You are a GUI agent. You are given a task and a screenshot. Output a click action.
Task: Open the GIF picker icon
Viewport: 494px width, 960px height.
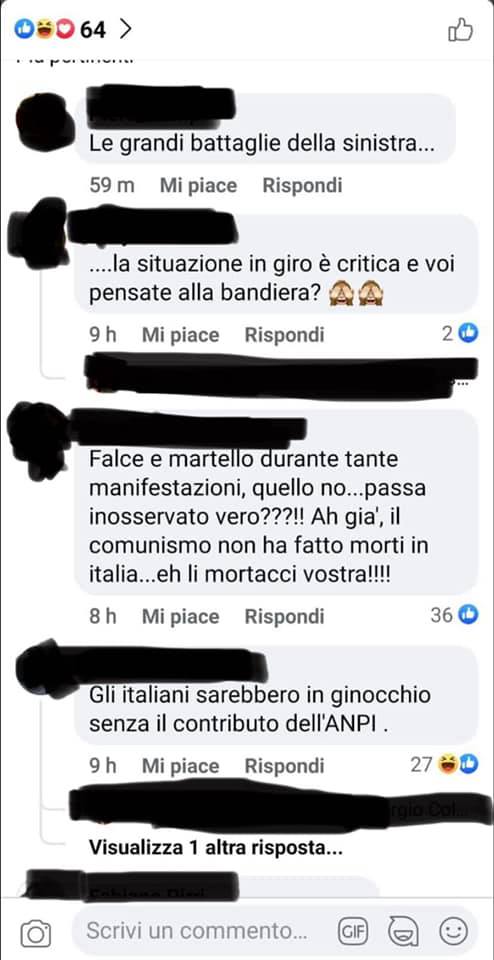click(x=353, y=932)
